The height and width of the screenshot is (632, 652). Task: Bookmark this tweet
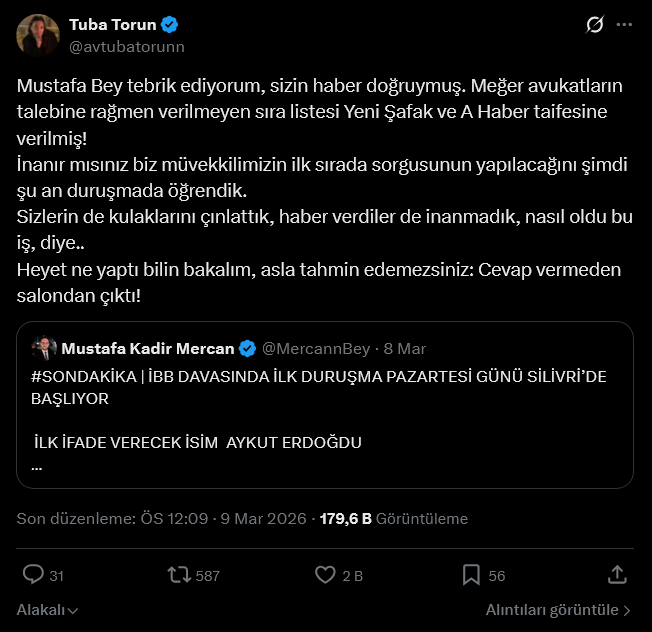point(471,575)
